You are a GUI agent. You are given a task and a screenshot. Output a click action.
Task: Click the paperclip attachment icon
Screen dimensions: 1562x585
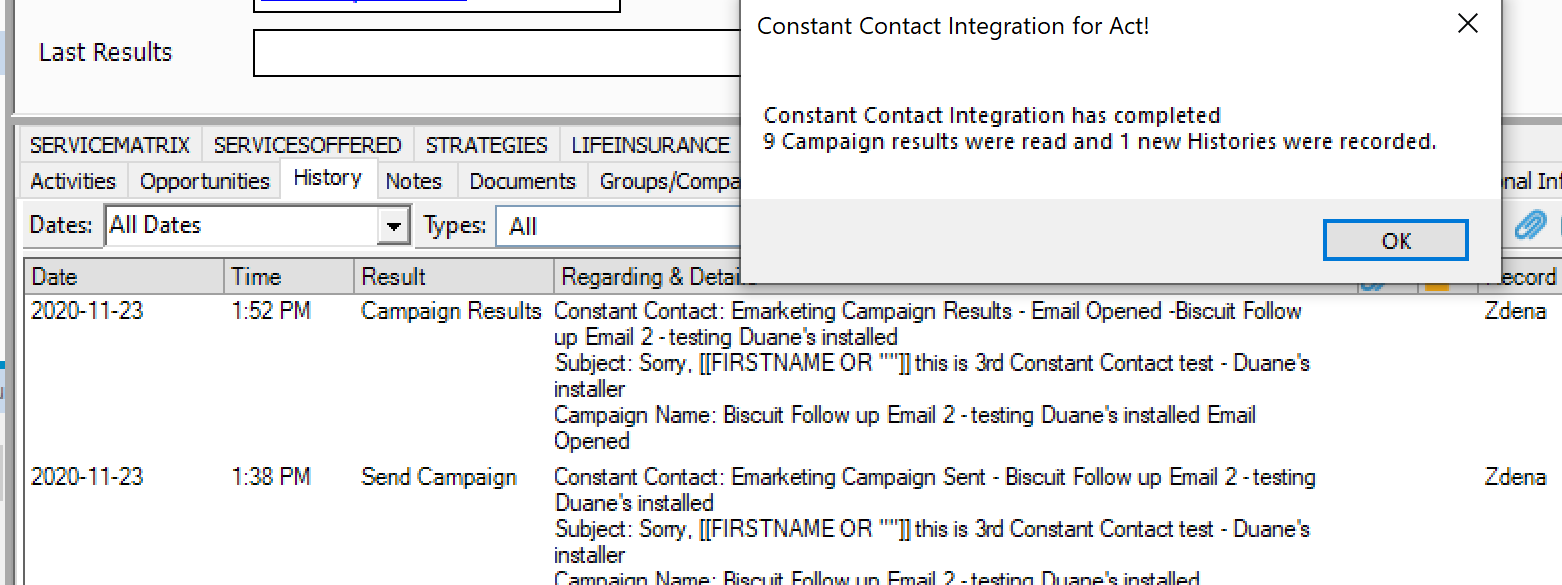(x=1529, y=225)
